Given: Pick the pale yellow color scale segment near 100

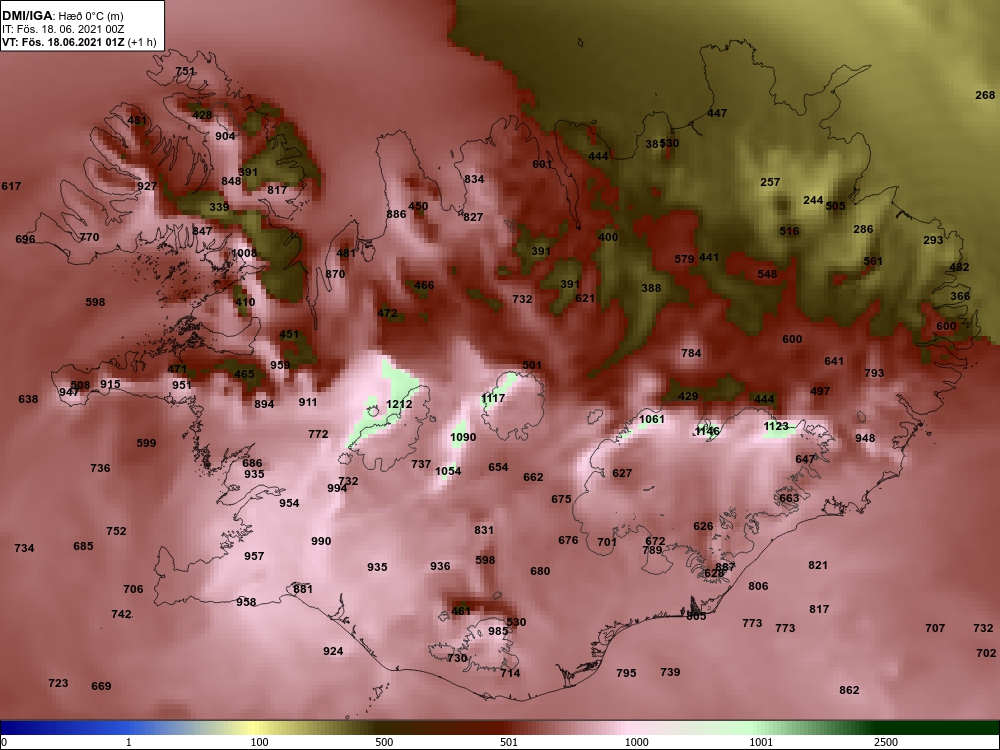Looking at the screenshot, I should 255,728.
